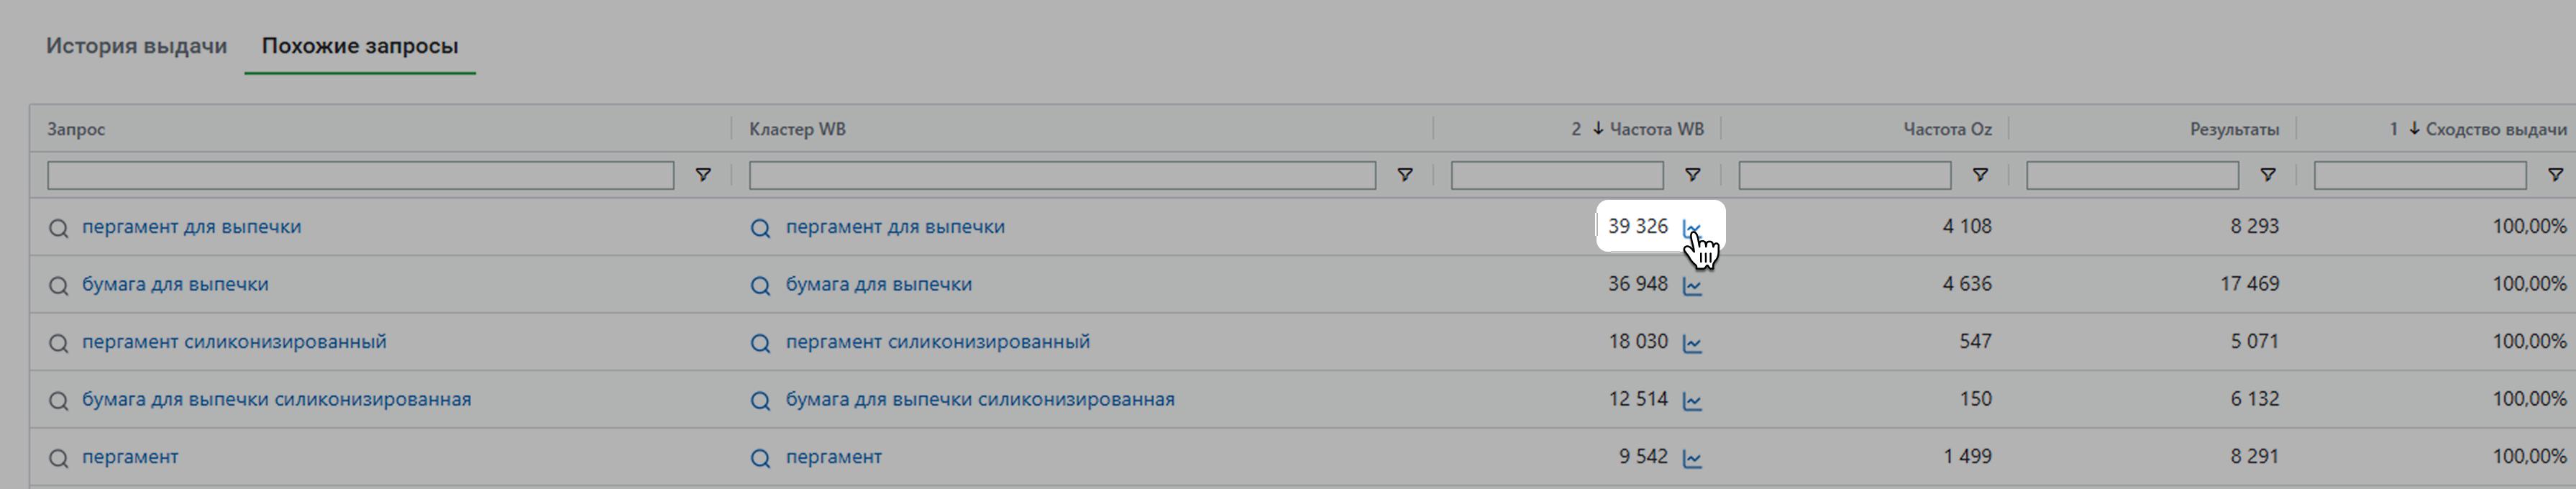Focus the Кластер WB filter input

point(1062,175)
